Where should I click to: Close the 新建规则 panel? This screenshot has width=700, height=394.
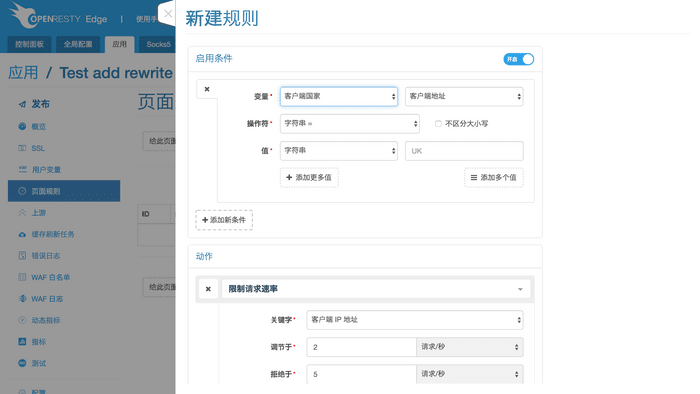[x=168, y=14]
